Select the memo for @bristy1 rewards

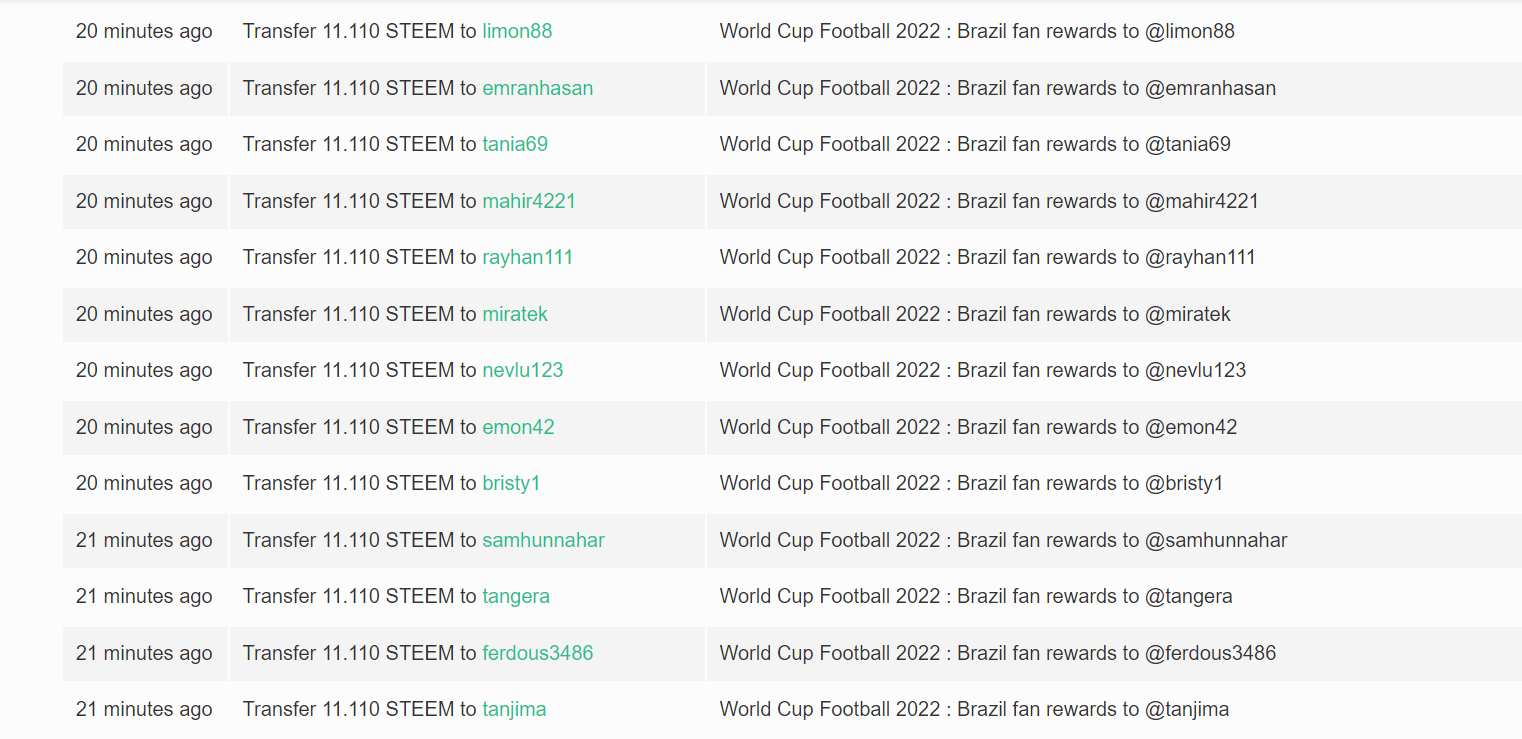click(971, 483)
